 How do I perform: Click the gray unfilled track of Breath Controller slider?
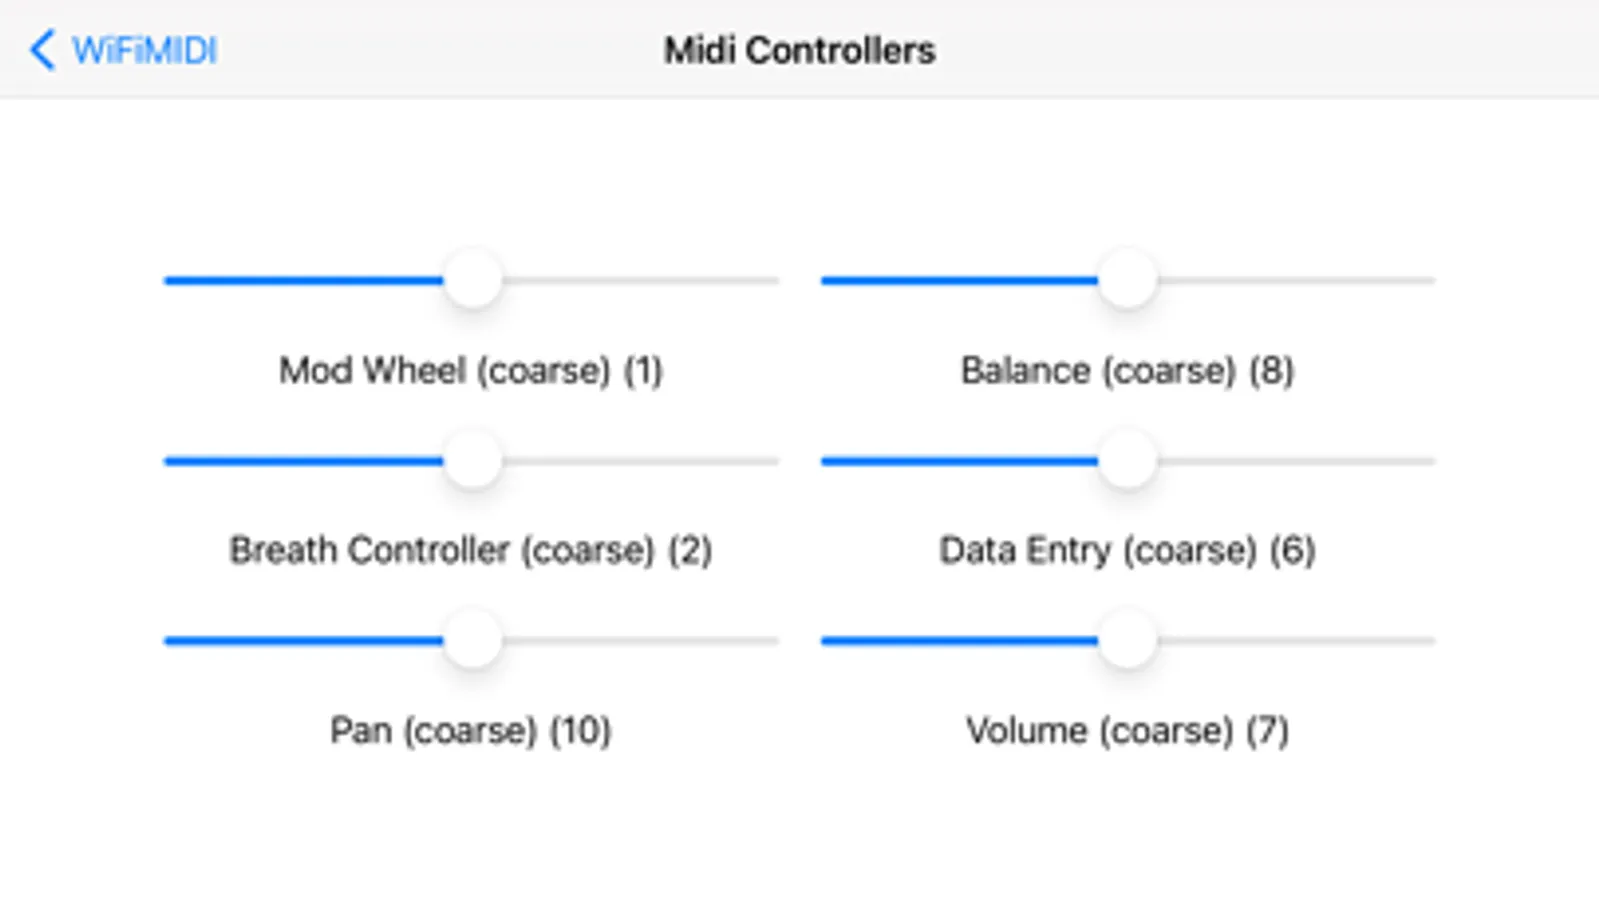(x=640, y=462)
